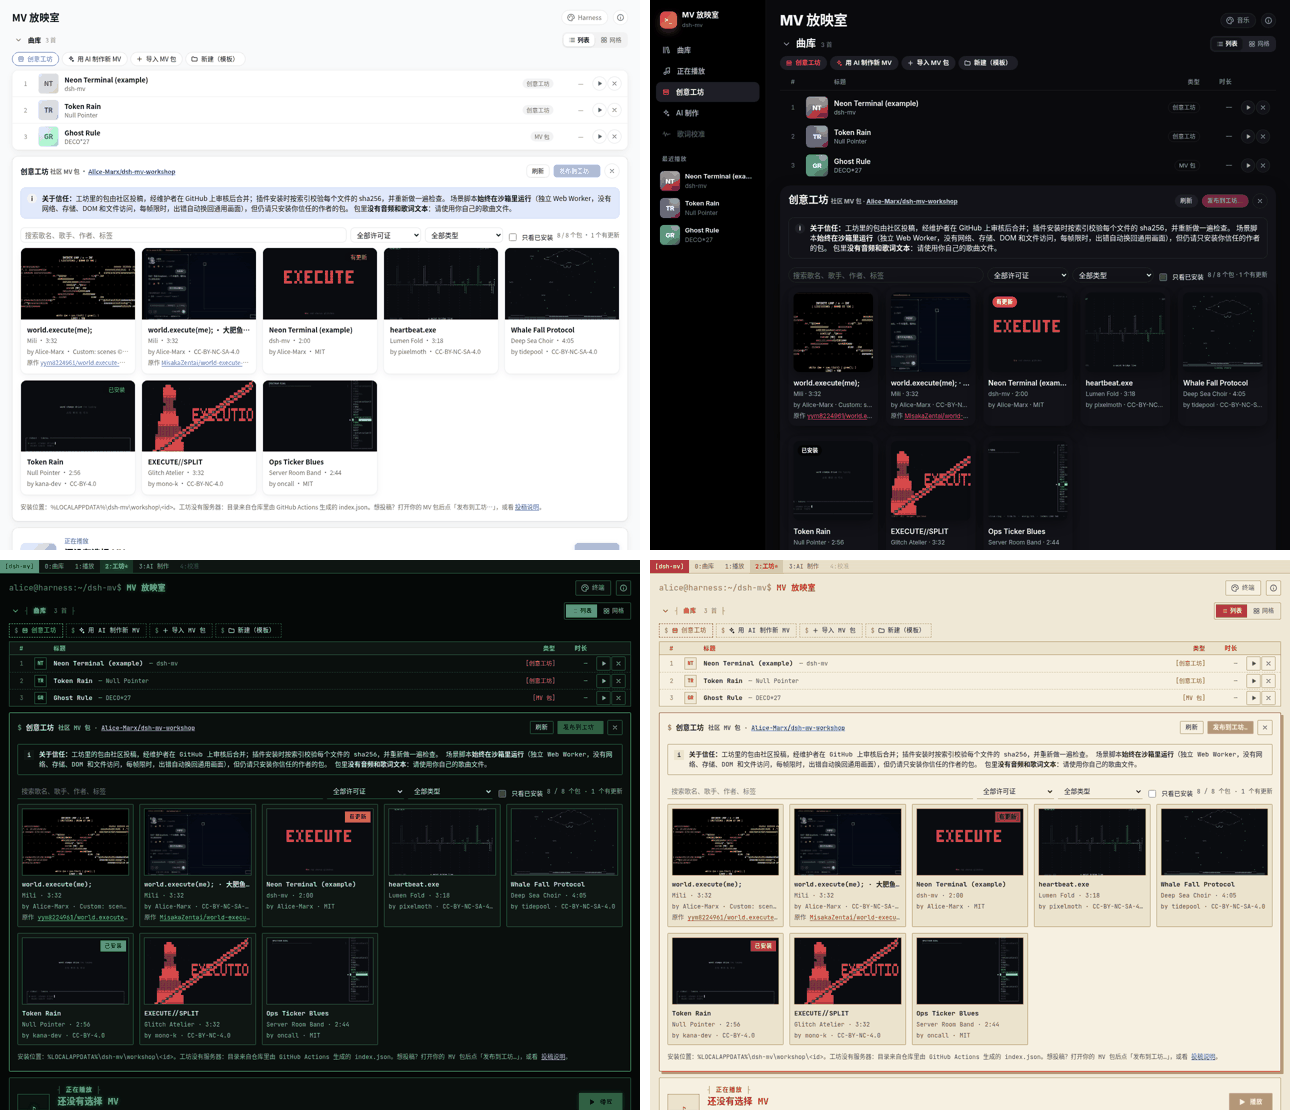Viewport: 1290px width, 1110px height.
Task: Play Ghost Rule in the beige terminal window
Action: click(x=1254, y=697)
